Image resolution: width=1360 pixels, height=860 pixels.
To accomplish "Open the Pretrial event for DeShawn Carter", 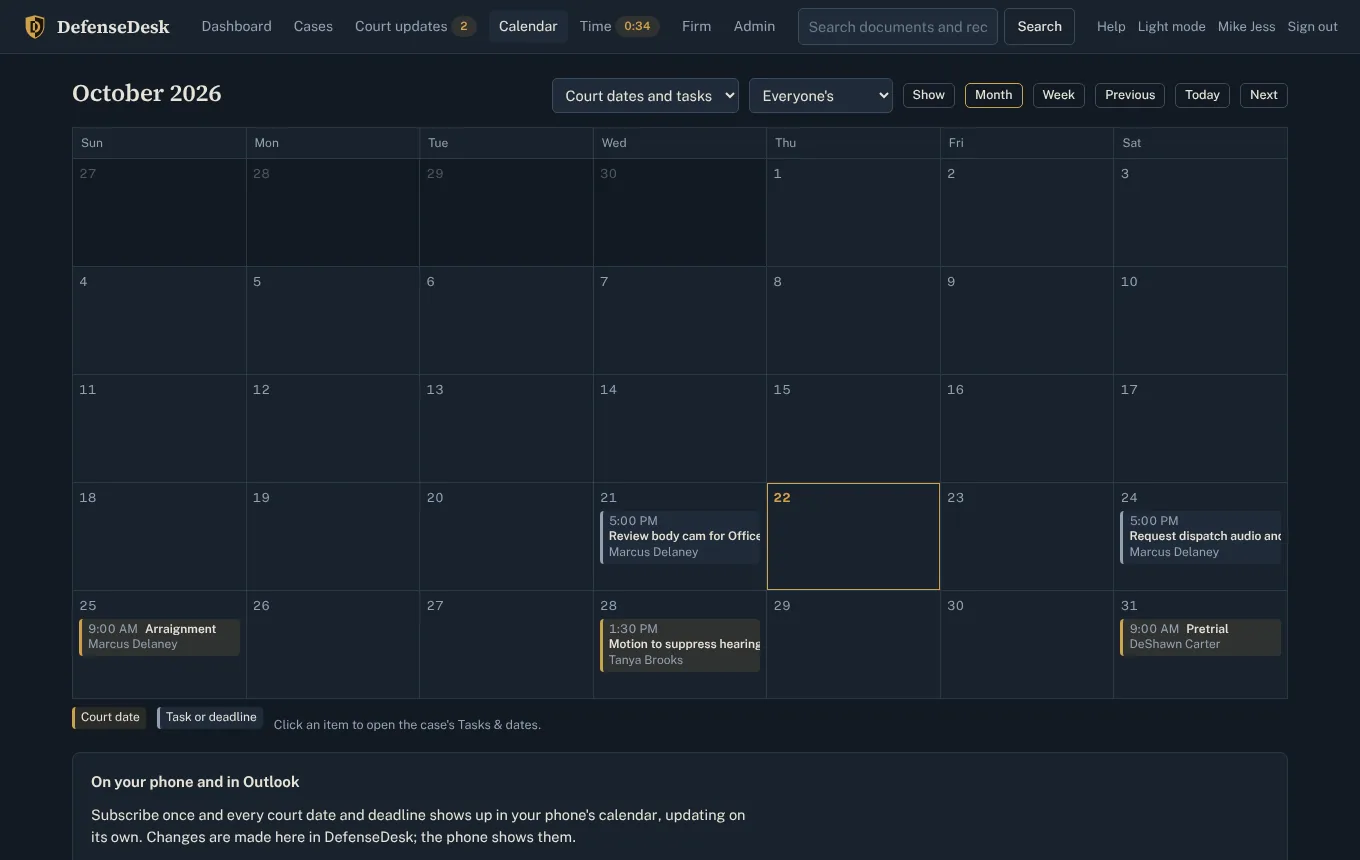I will pyautogui.click(x=1201, y=637).
